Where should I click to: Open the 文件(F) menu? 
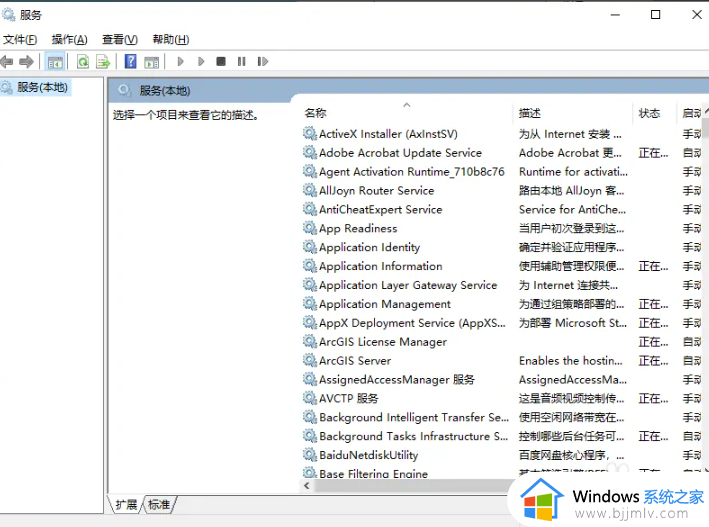[20, 40]
